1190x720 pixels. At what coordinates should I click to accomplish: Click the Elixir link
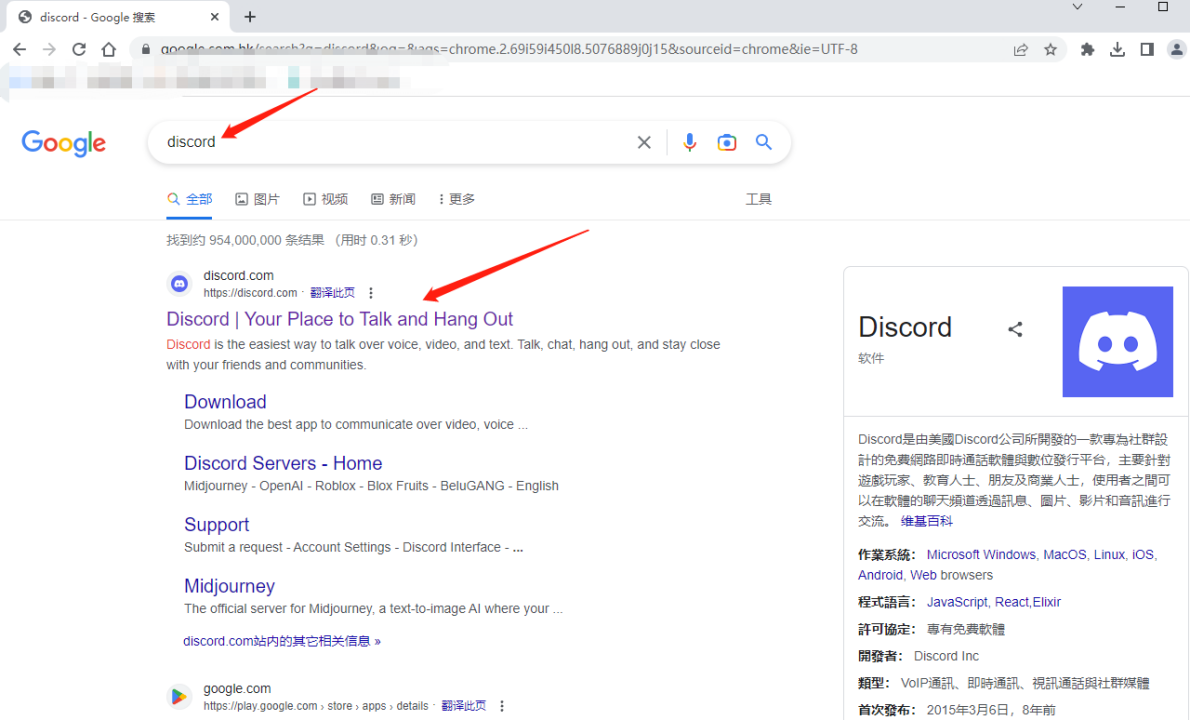coord(1047,602)
